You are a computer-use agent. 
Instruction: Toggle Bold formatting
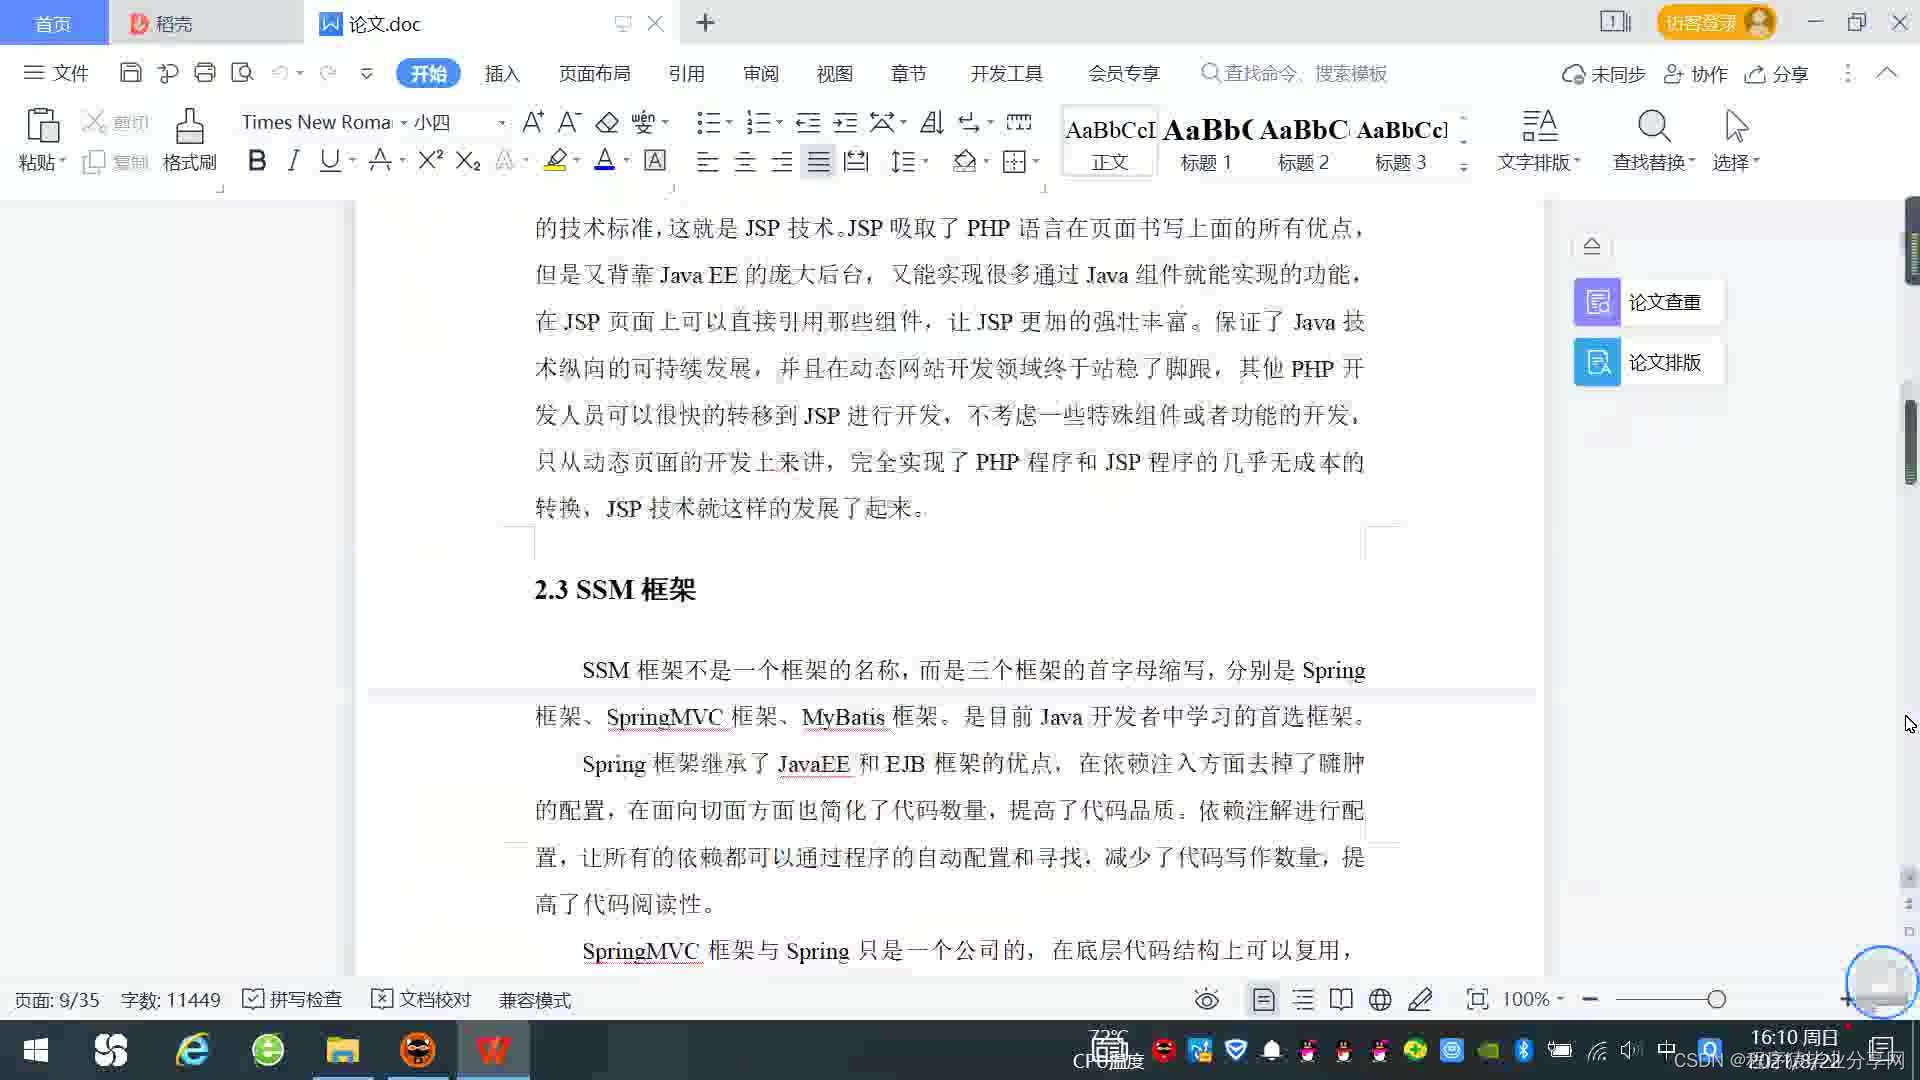click(257, 161)
